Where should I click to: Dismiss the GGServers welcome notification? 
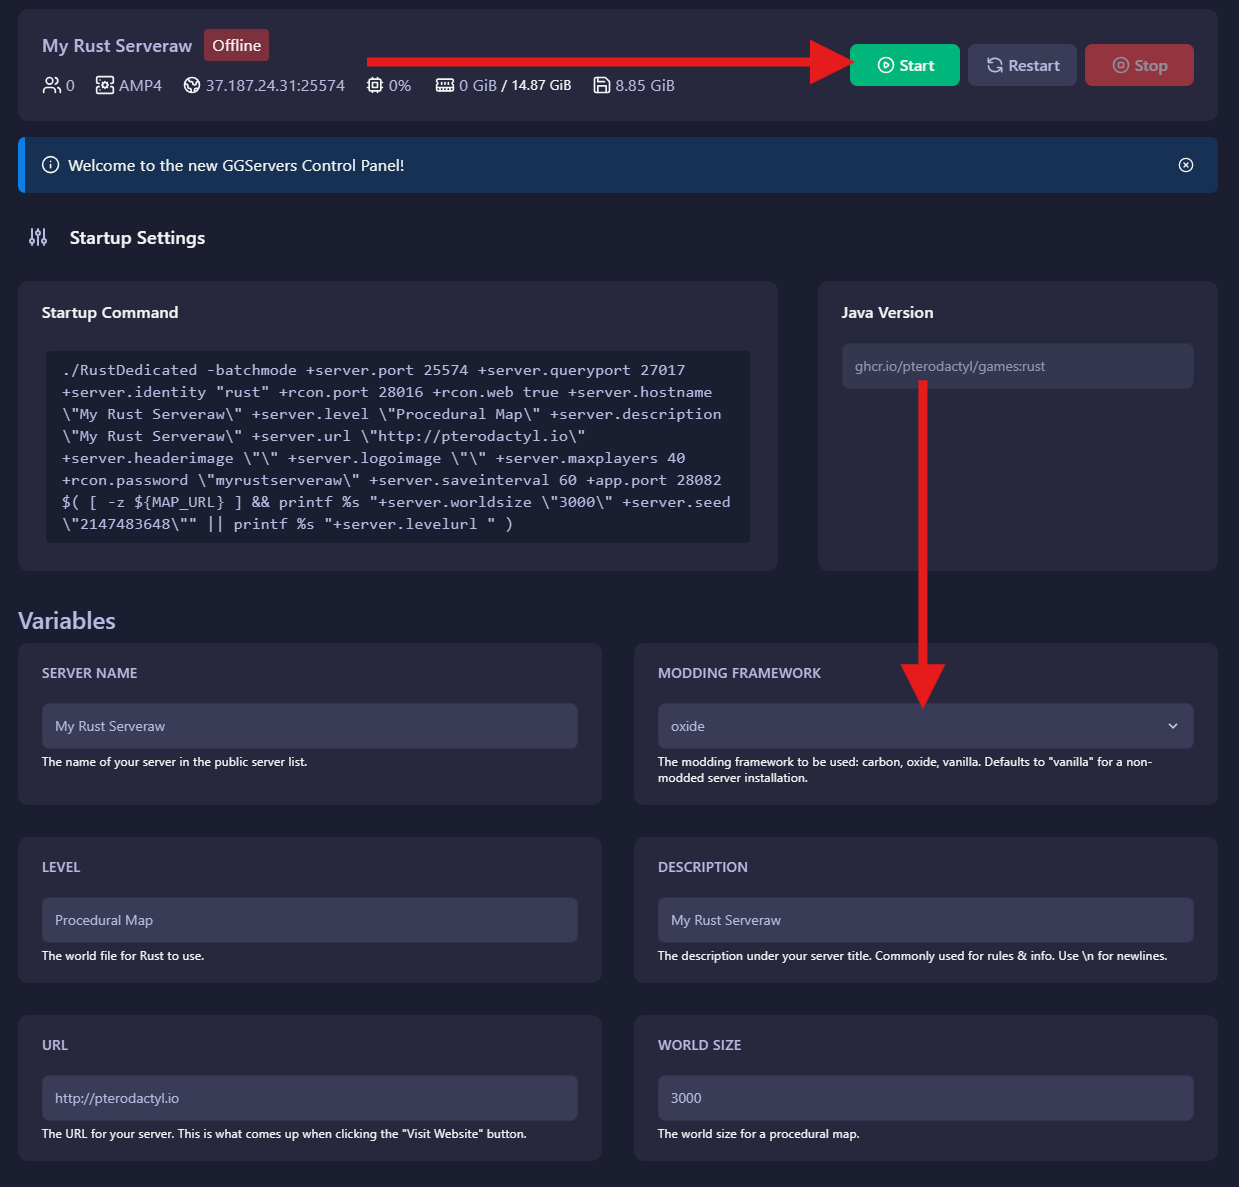1185,165
